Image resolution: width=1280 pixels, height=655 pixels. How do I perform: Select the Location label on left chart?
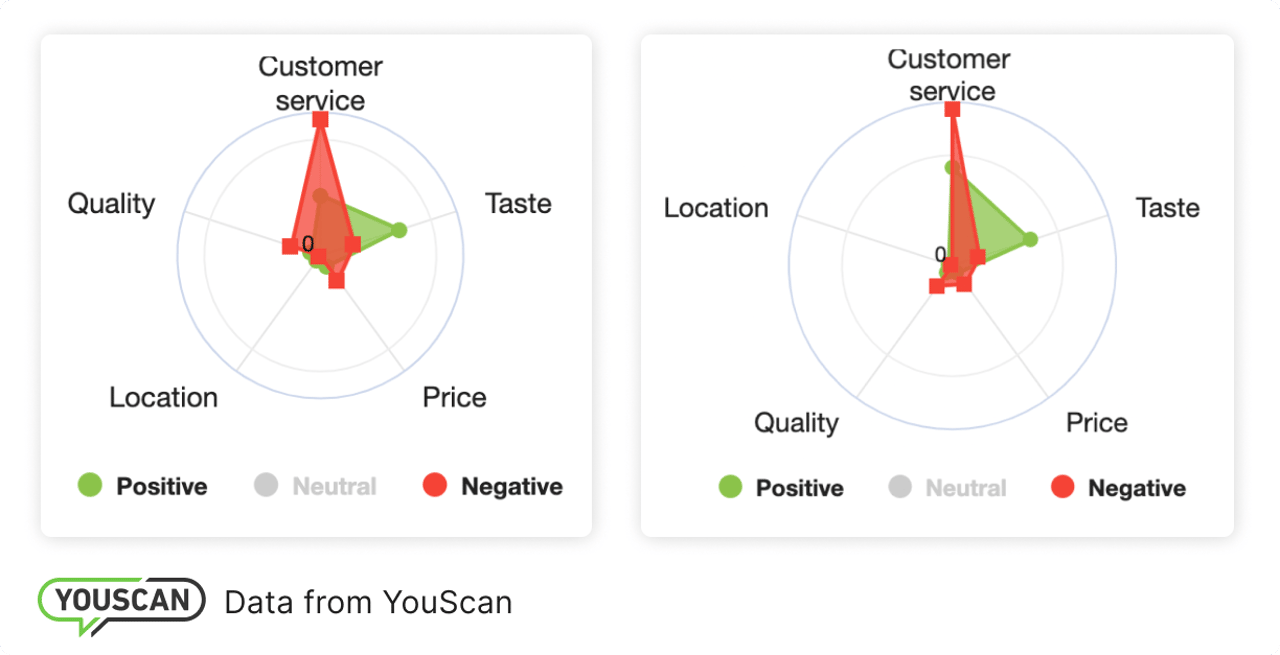[x=163, y=397]
